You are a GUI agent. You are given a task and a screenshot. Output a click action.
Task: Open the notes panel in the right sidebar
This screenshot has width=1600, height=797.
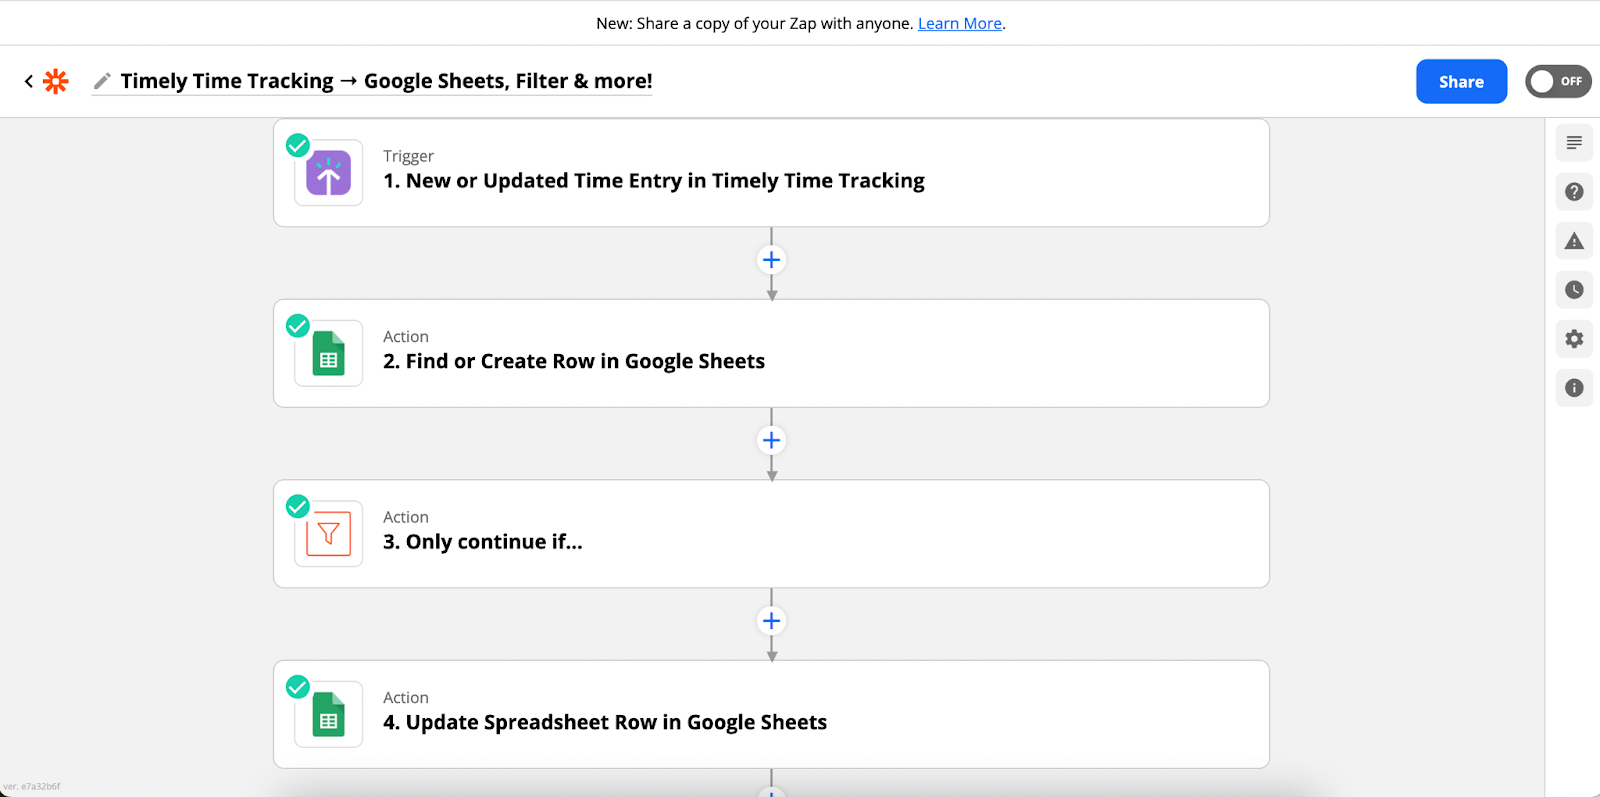[x=1573, y=142]
